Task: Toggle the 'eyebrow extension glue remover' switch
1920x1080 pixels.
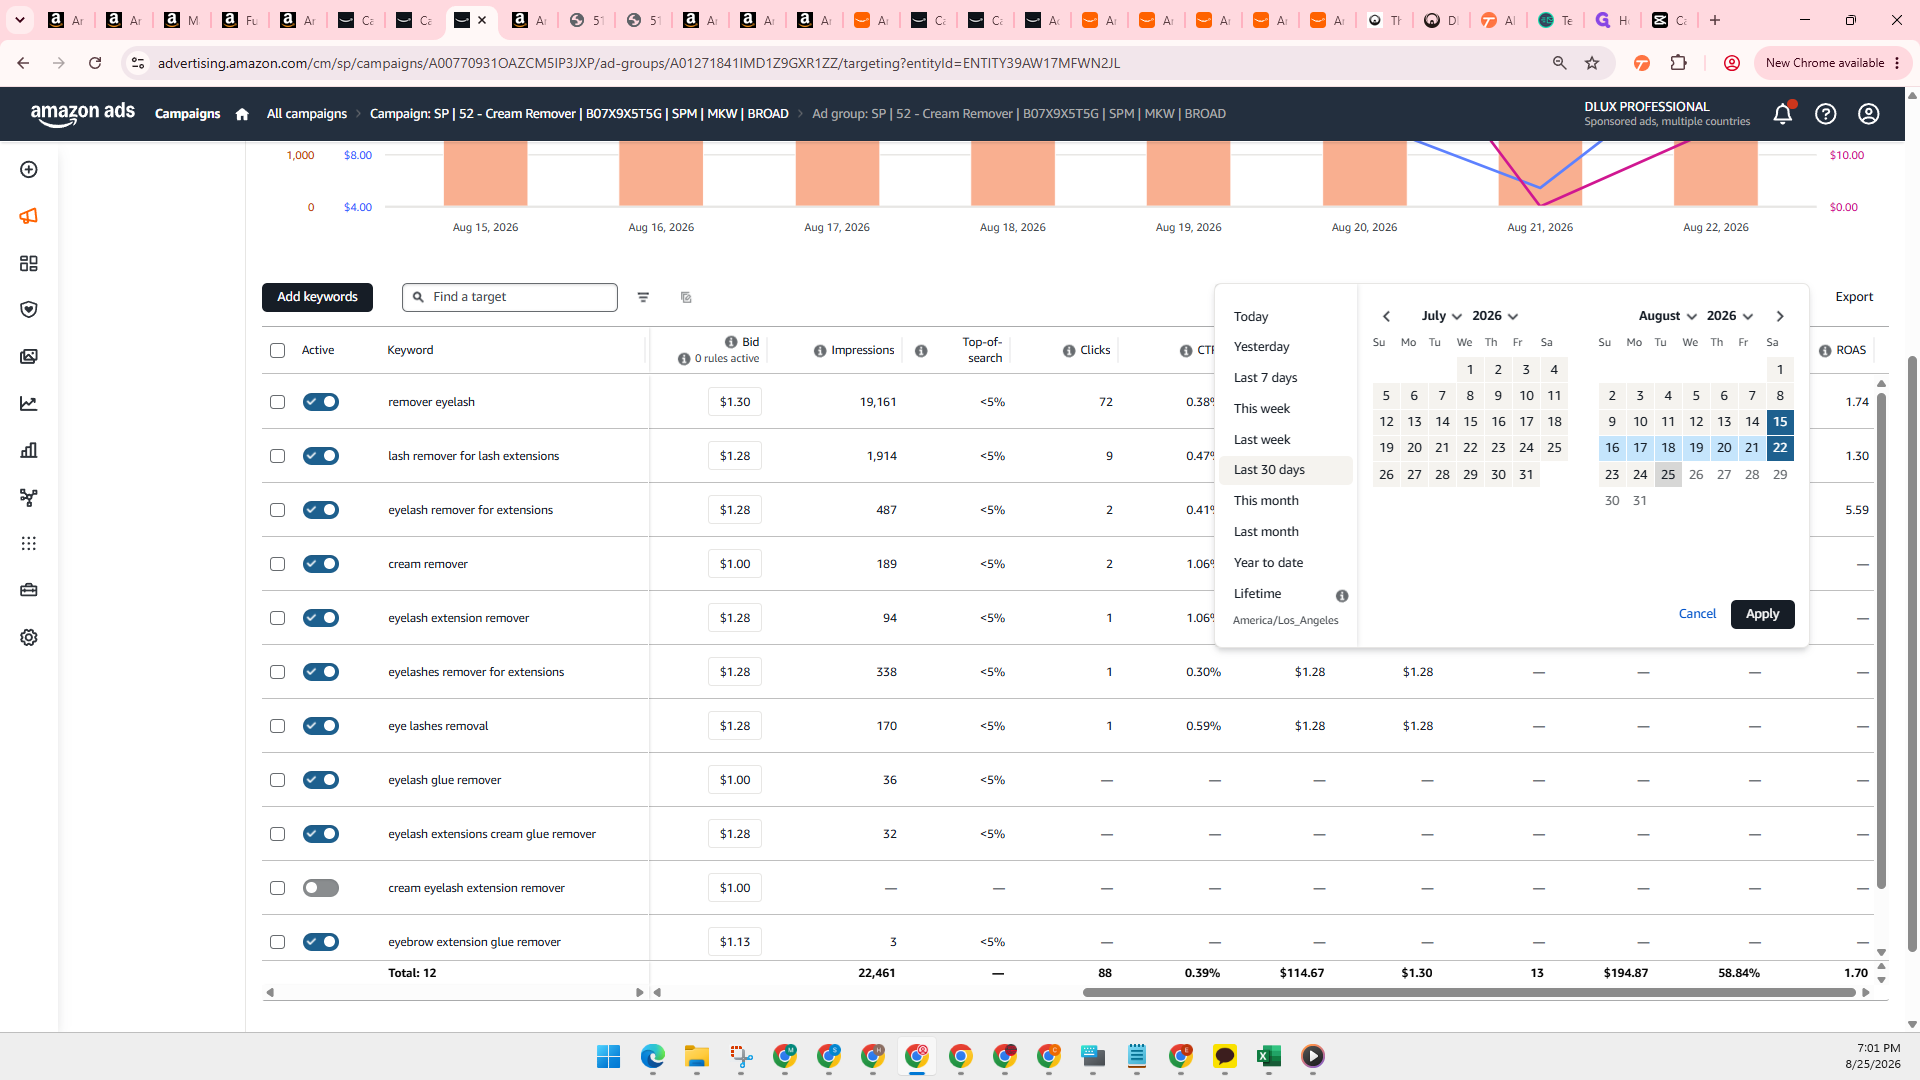Action: pyautogui.click(x=321, y=942)
